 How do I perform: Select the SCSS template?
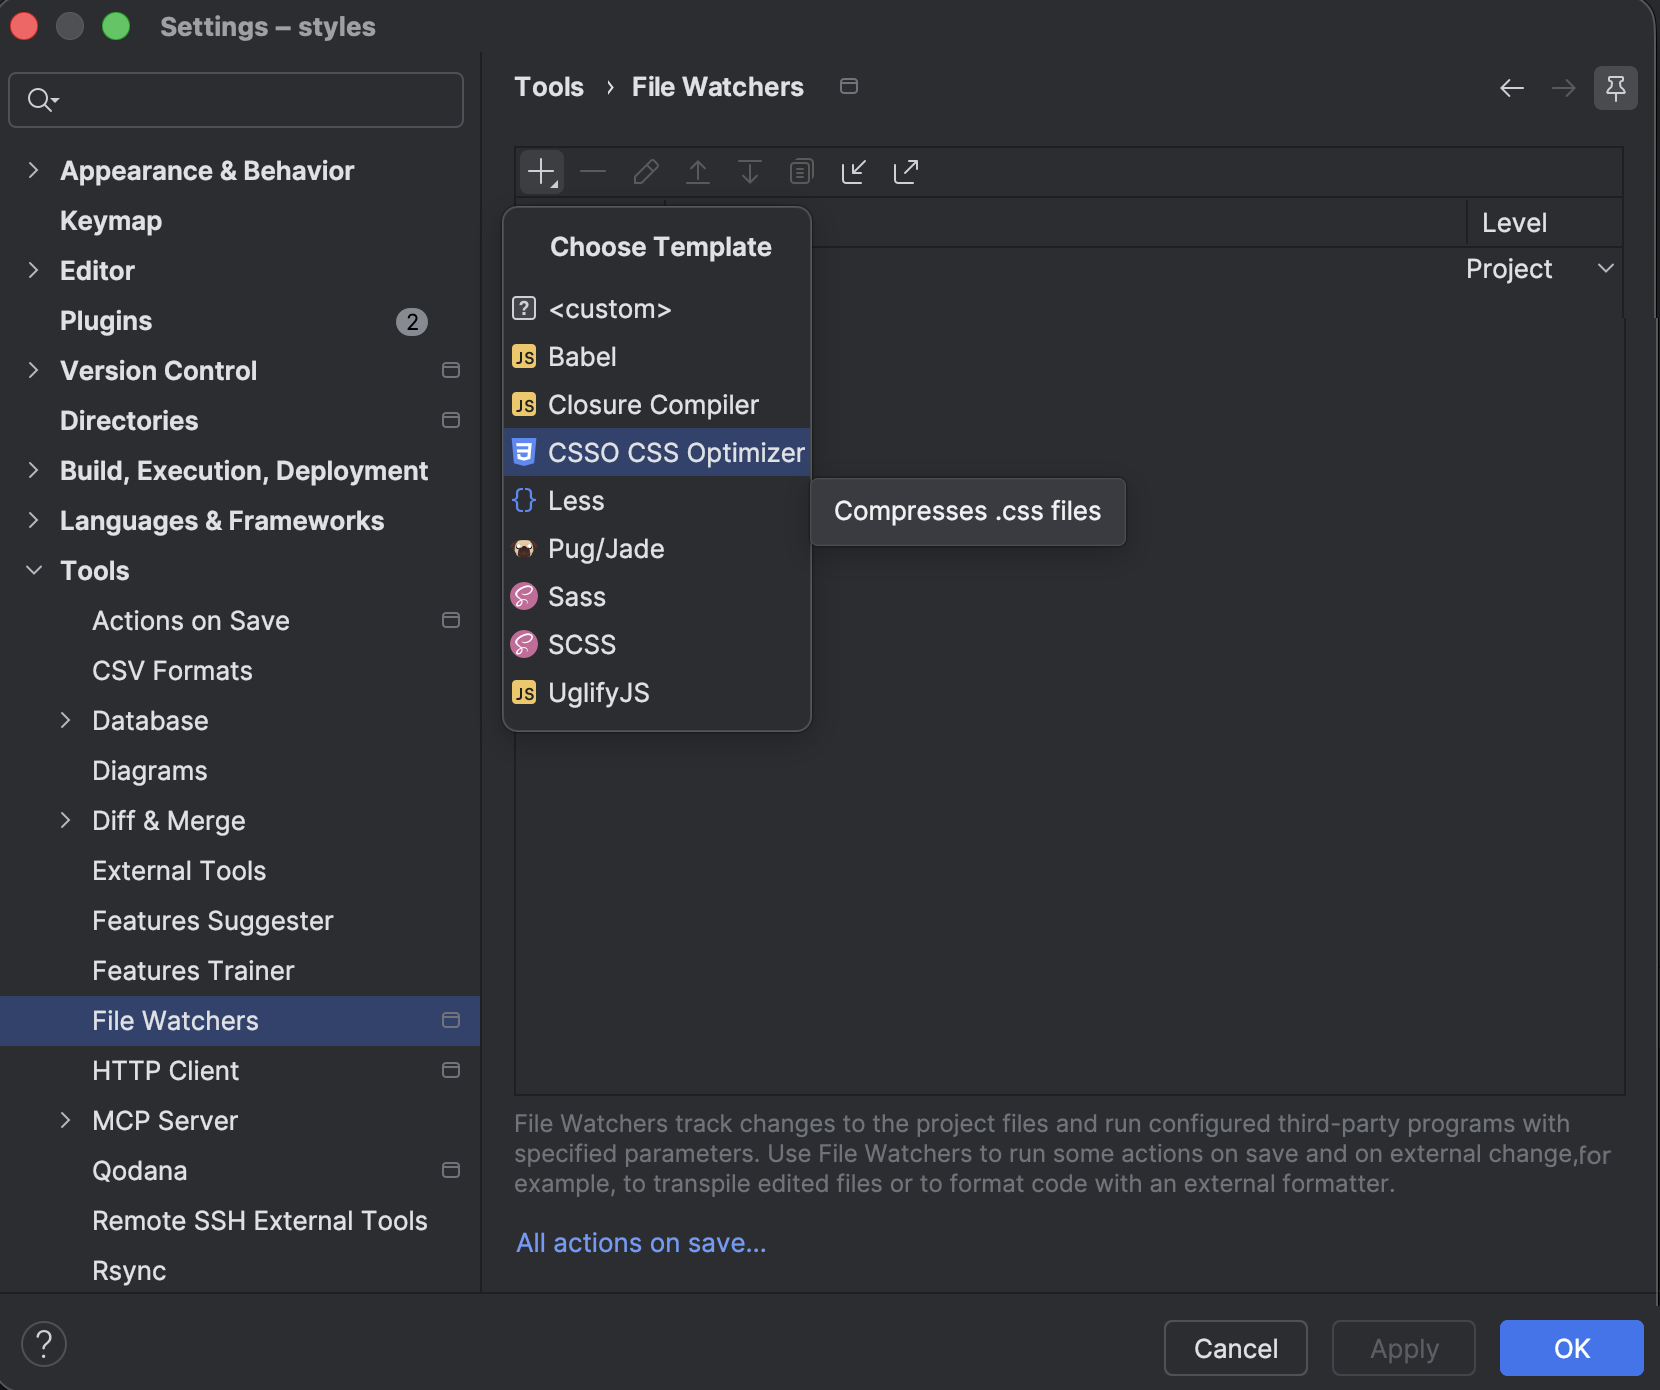[x=657, y=645]
